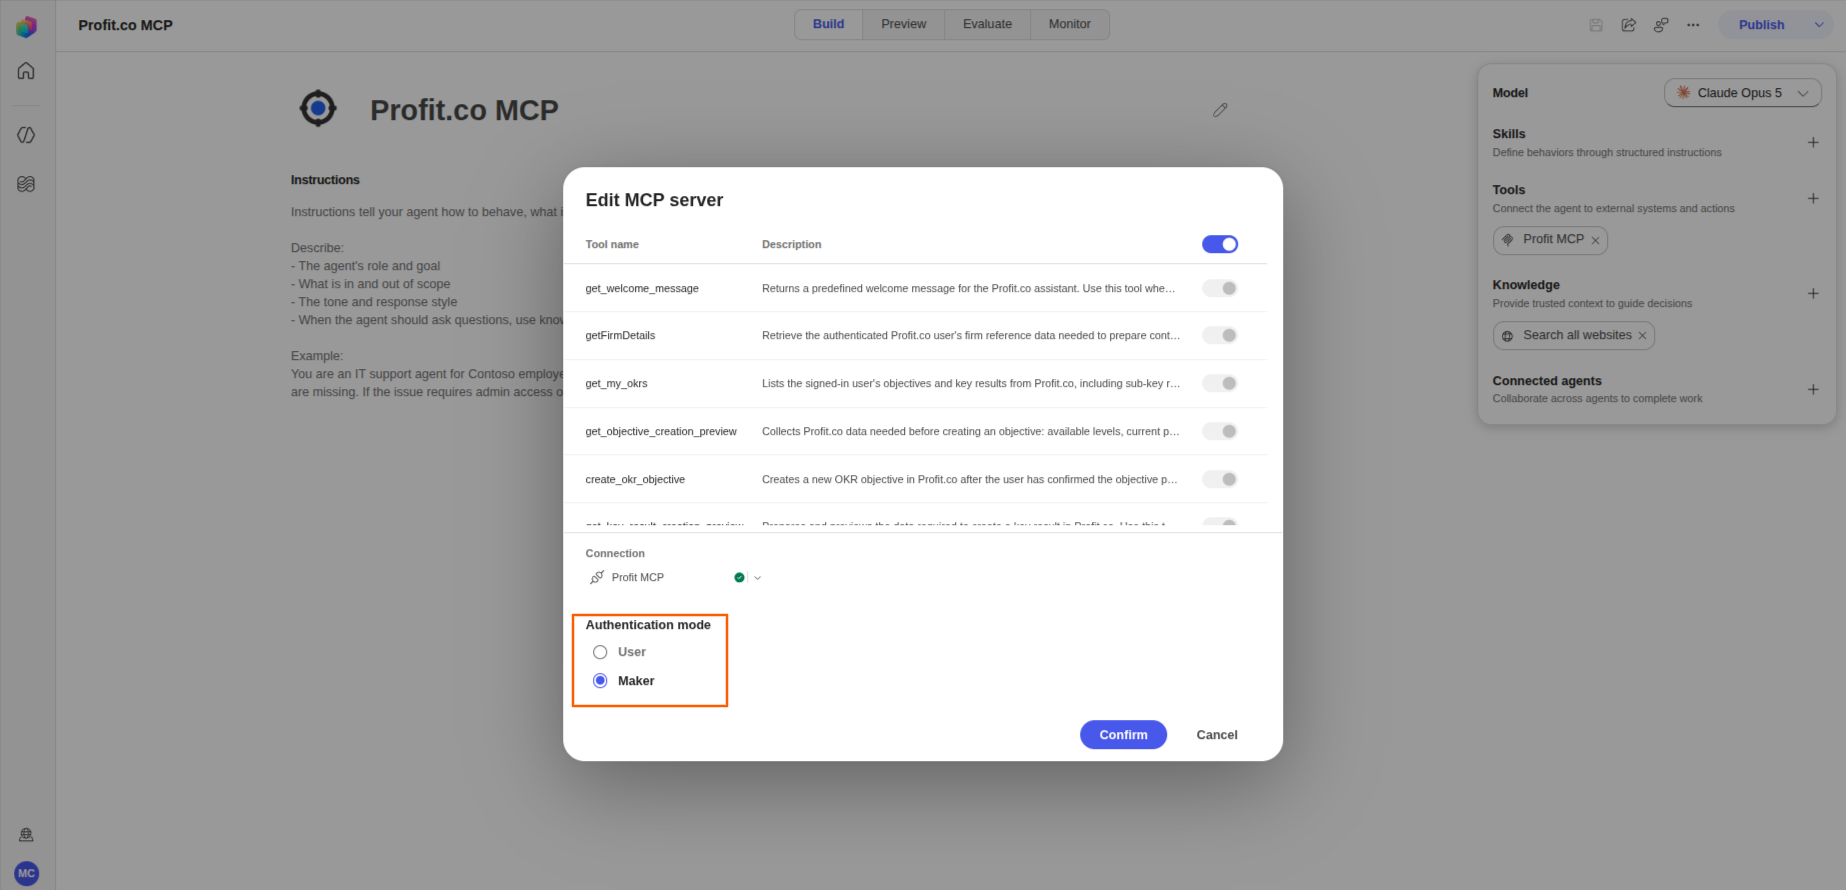Select the Maker authentication mode
The image size is (1846, 890).
[x=600, y=681]
